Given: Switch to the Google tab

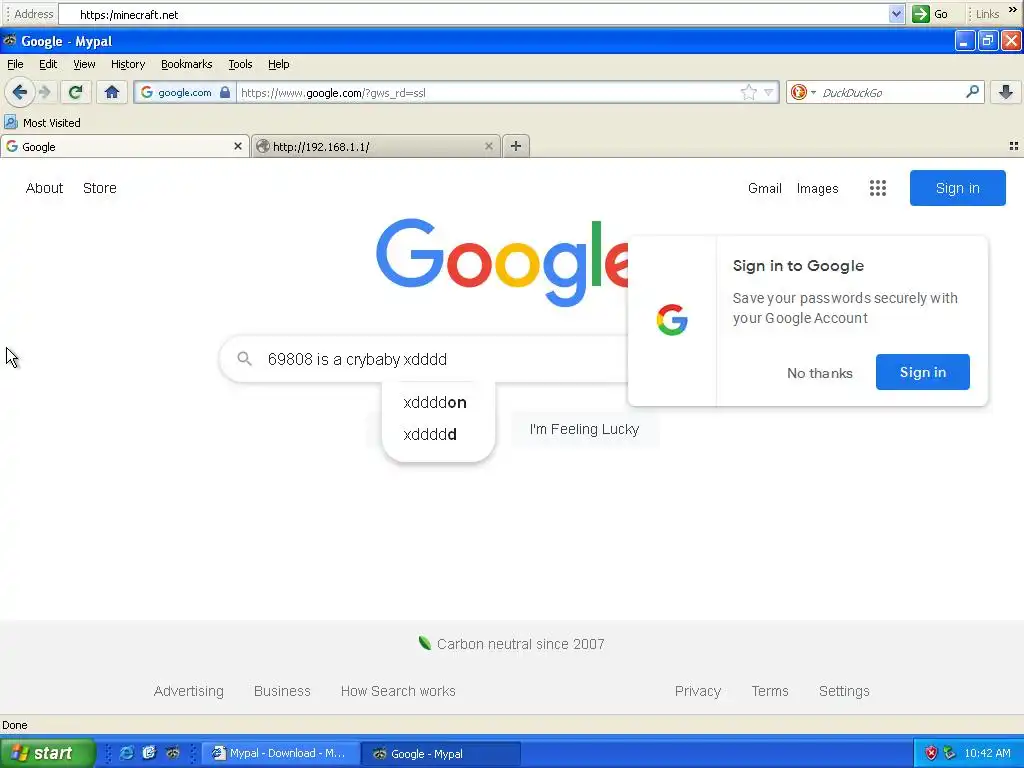Looking at the screenshot, I should point(124,146).
